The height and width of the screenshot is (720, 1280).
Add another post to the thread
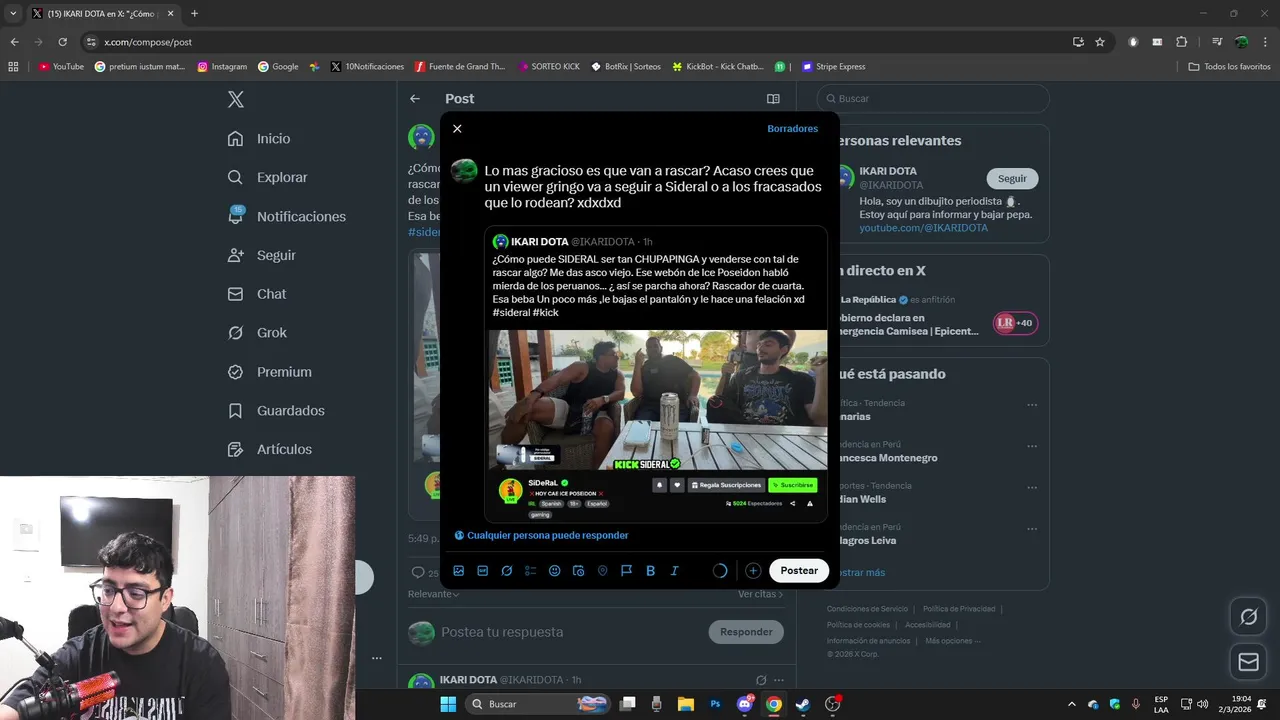click(753, 571)
